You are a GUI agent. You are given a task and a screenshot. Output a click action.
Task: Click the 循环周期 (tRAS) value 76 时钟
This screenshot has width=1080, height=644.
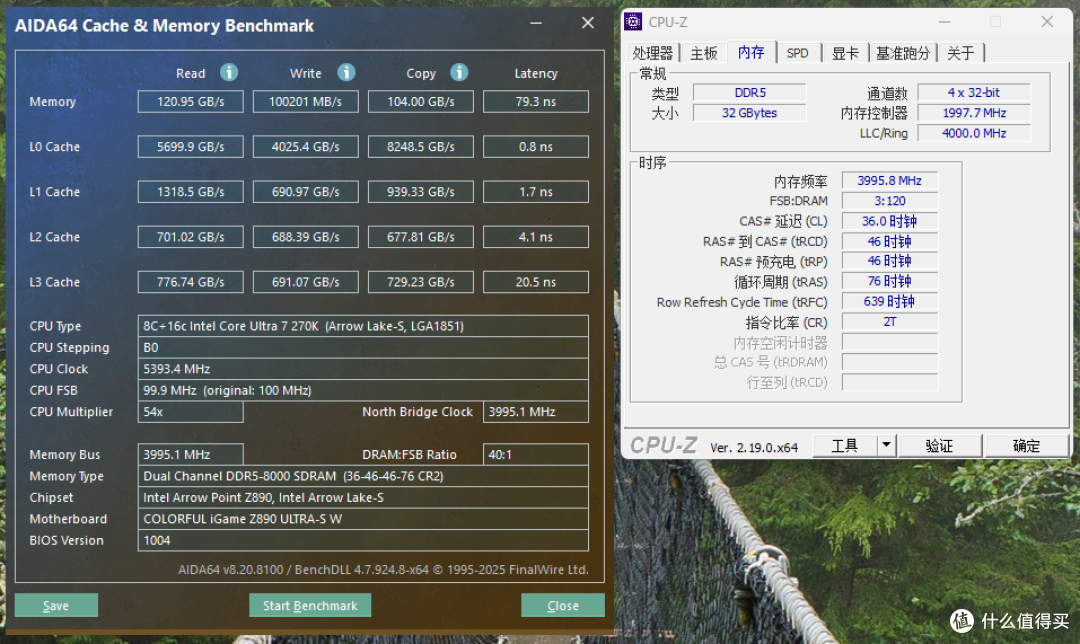pyautogui.click(x=889, y=282)
